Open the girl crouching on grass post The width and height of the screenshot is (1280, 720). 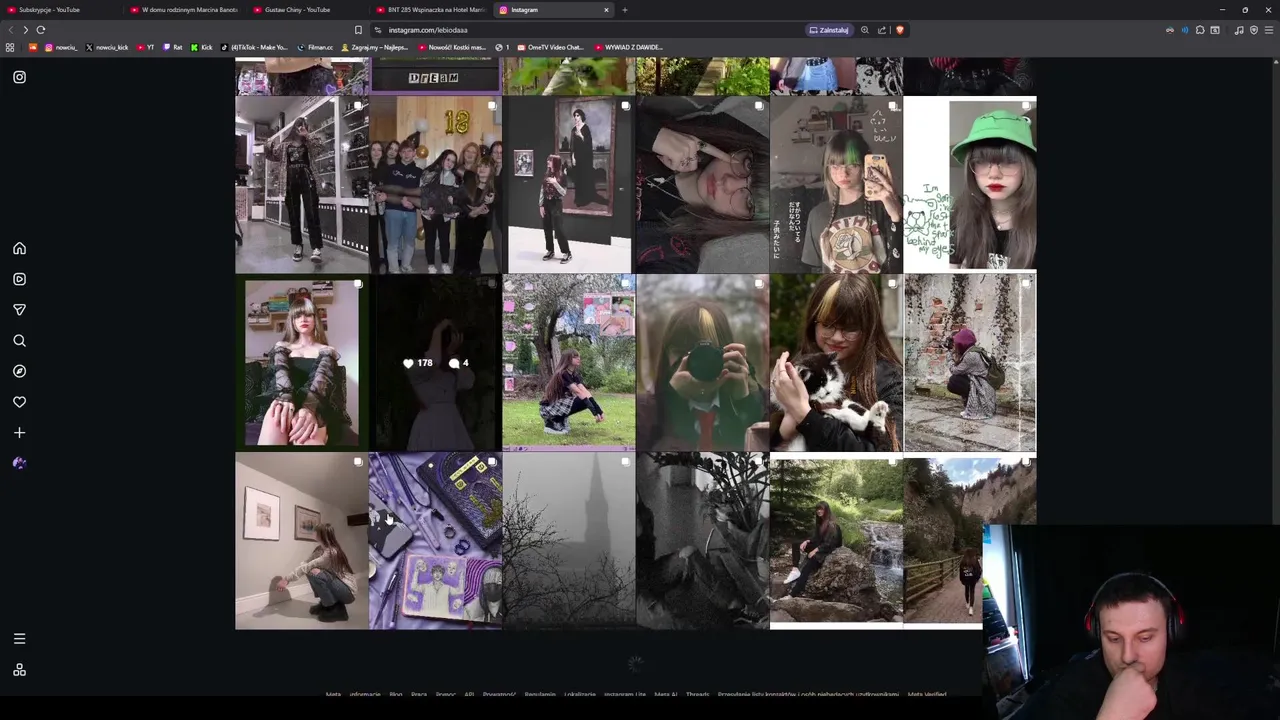click(569, 363)
